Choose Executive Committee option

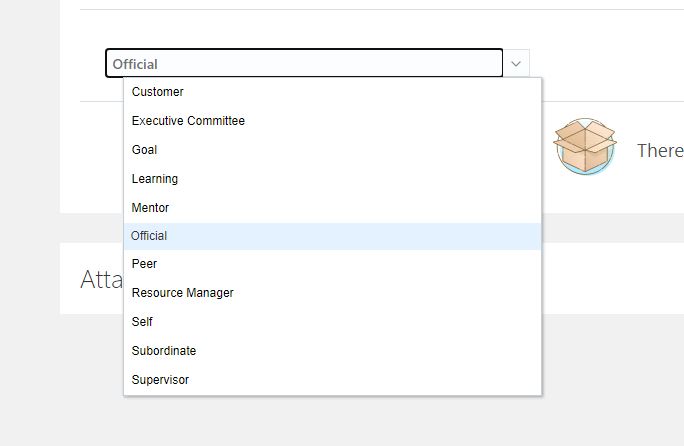(x=332, y=121)
